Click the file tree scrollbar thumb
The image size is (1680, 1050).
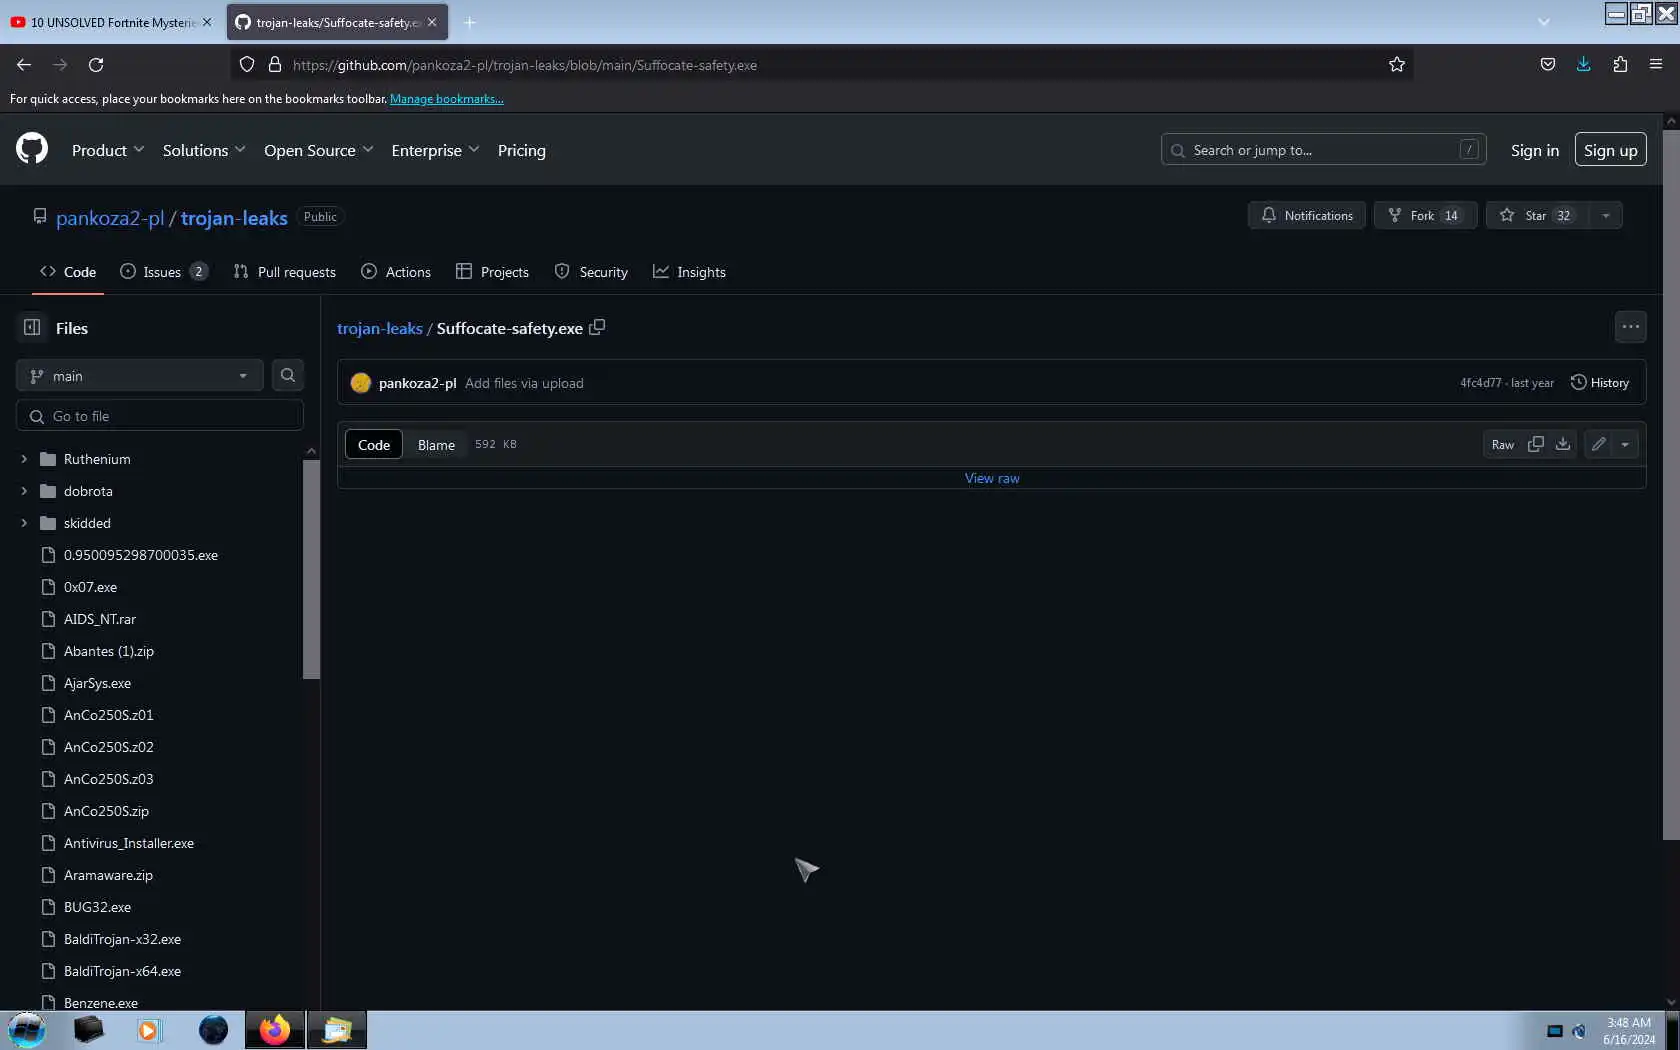311,570
